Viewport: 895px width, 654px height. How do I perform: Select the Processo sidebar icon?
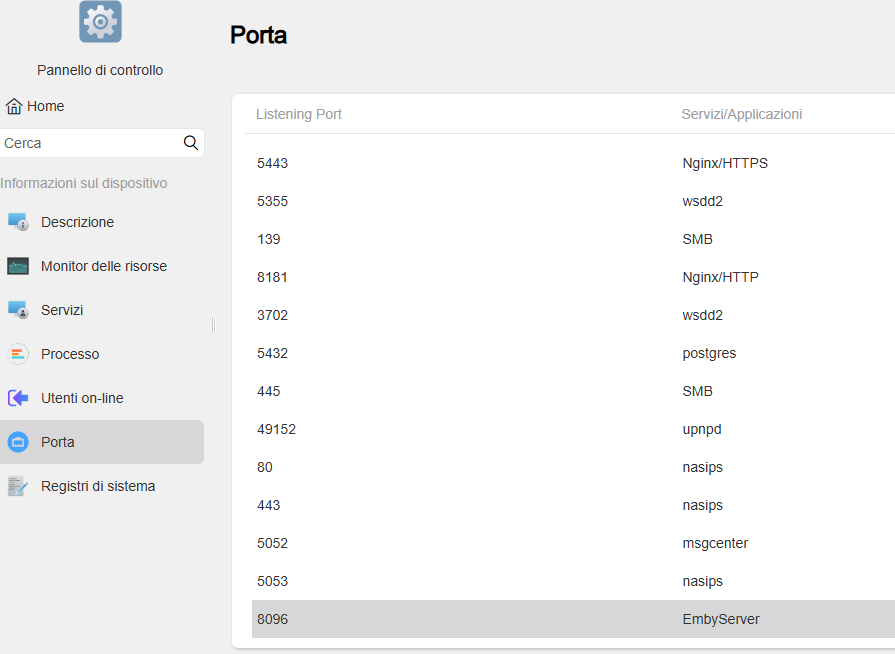tap(18, 354)
